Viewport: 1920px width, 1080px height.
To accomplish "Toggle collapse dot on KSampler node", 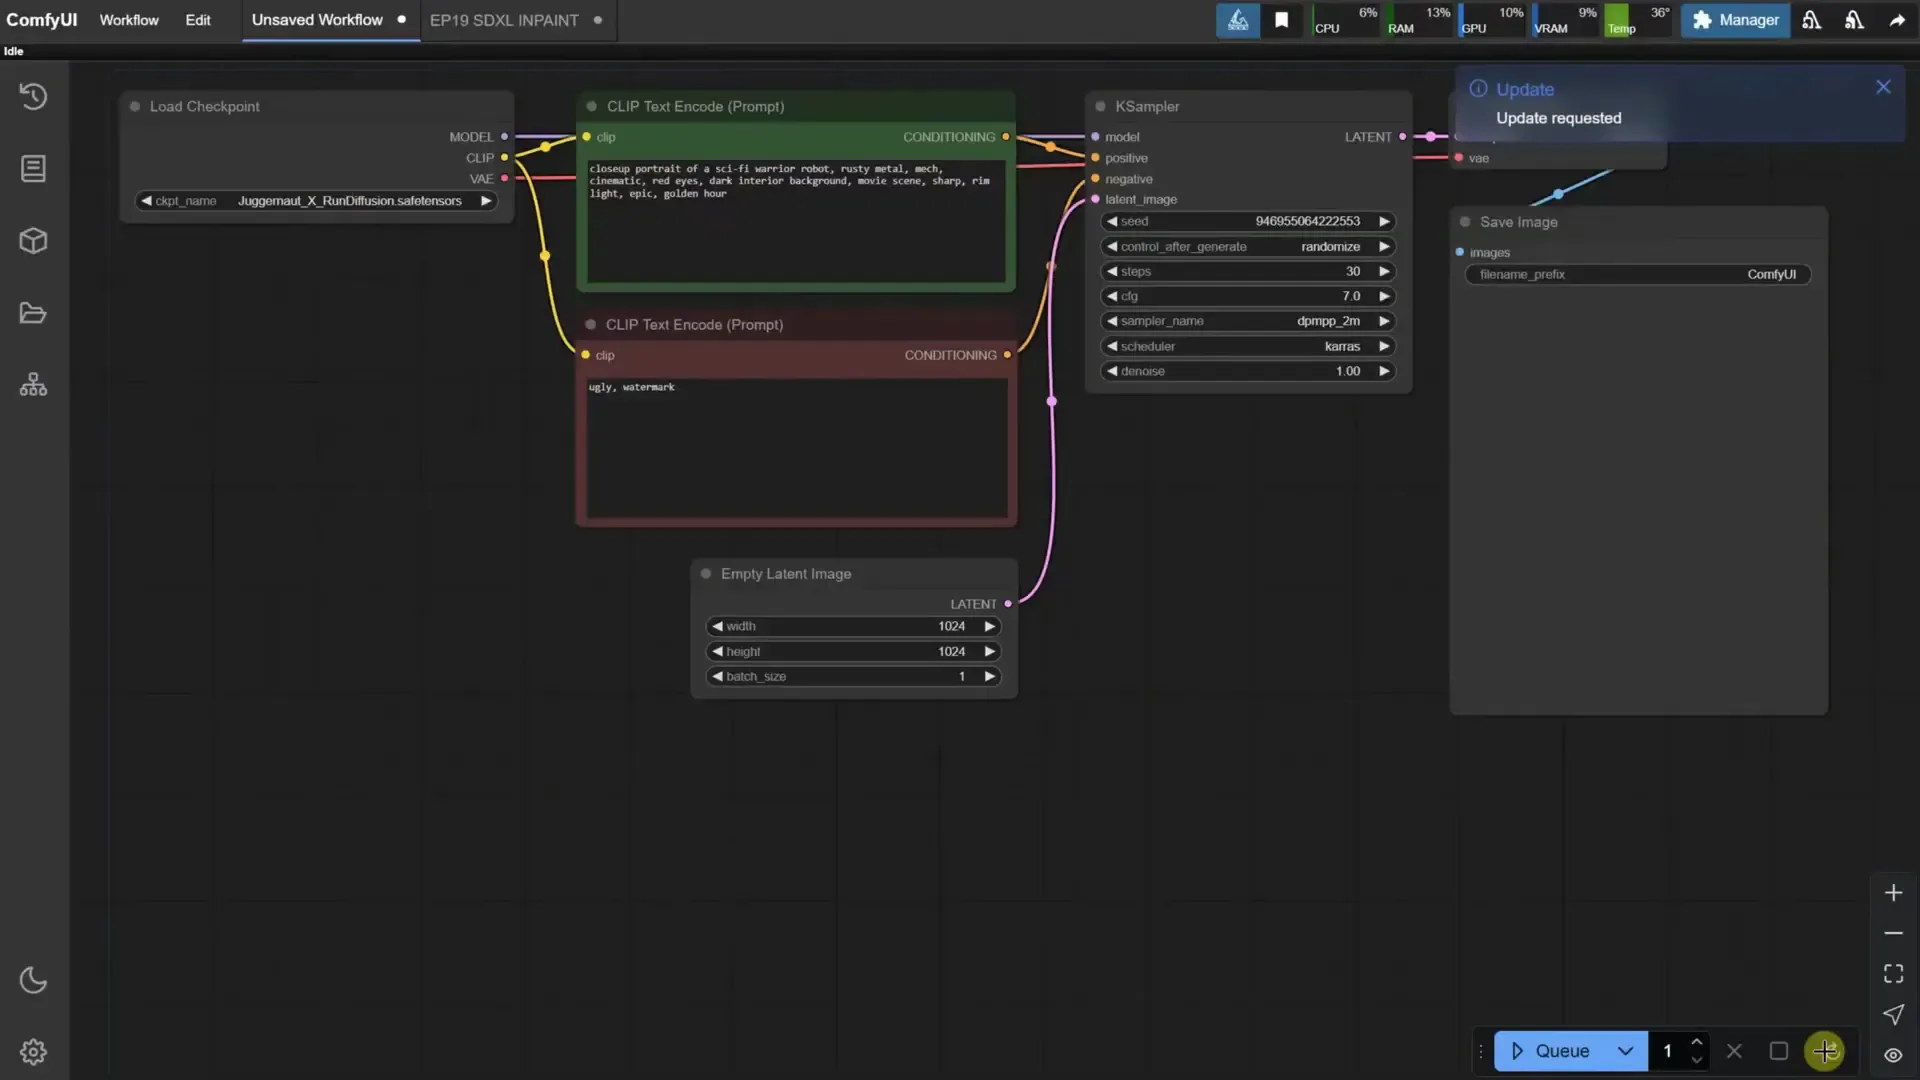I will pyautogui.click(x=1100, y=106).
